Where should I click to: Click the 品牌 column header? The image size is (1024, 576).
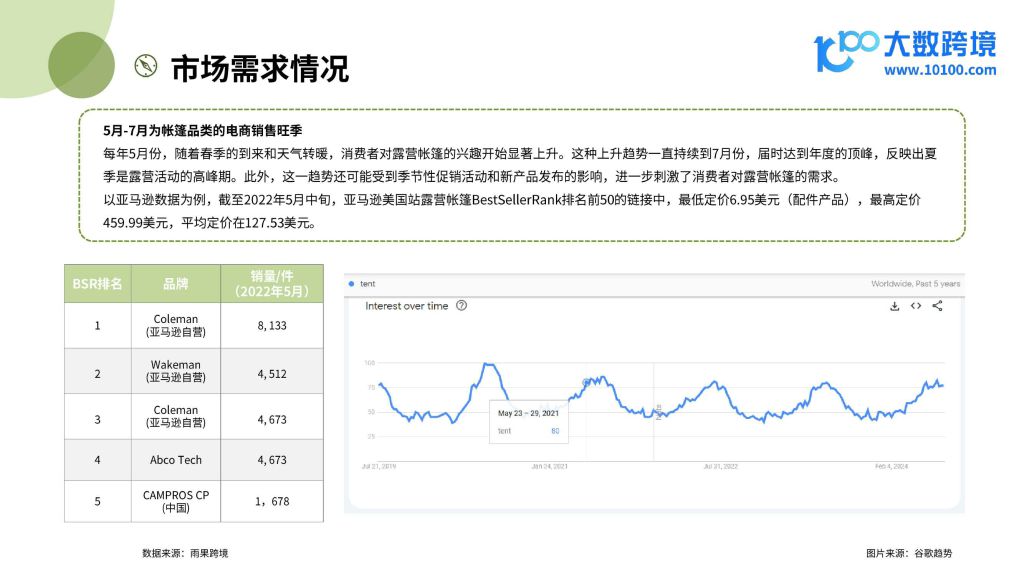pos(176,283)
